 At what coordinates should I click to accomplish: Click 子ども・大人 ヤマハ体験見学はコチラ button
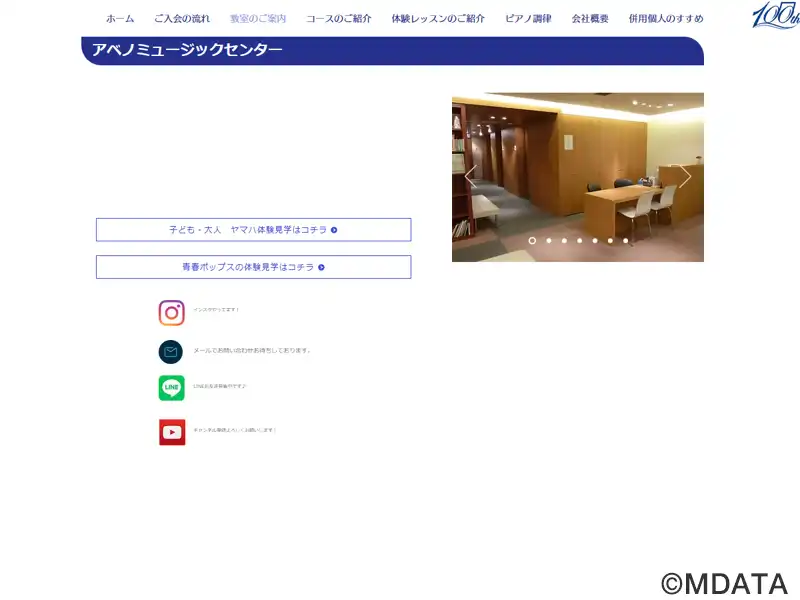(x=254, y=230)
